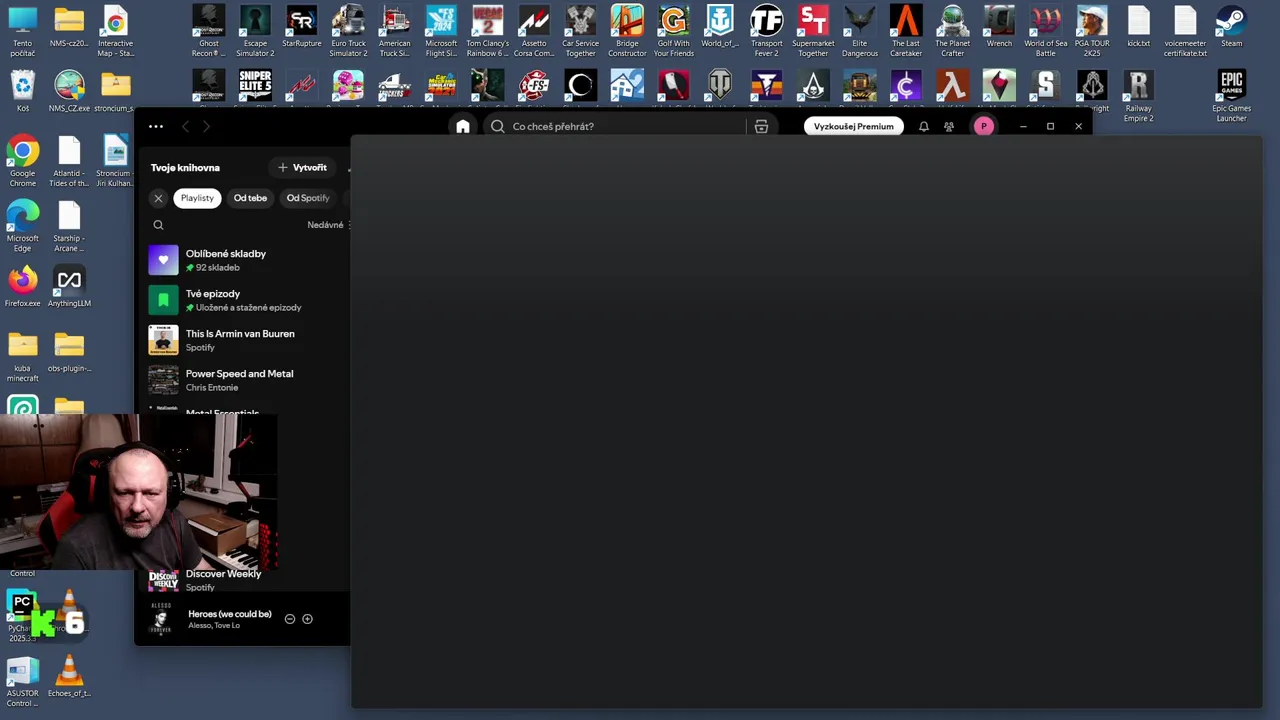
Task: Select Microsoft Edge desktop icon
Action: click(x=23, y=226)
